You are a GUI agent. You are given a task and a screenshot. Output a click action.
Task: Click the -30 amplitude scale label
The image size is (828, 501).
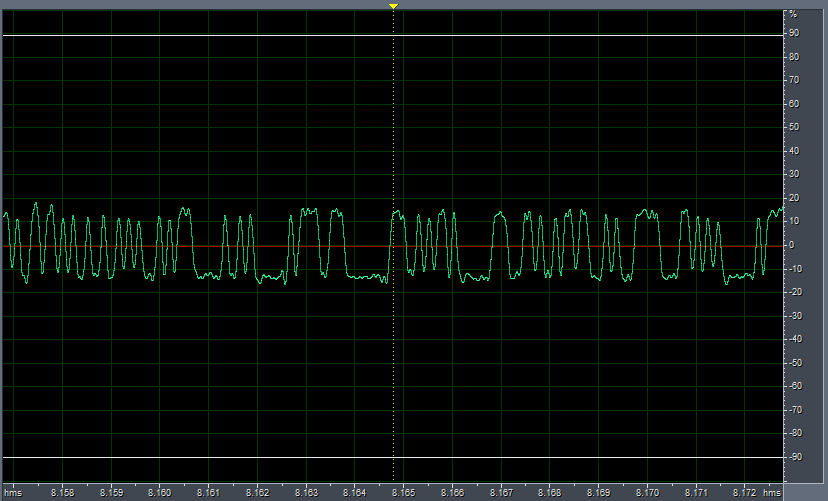[x=795, y=316]
